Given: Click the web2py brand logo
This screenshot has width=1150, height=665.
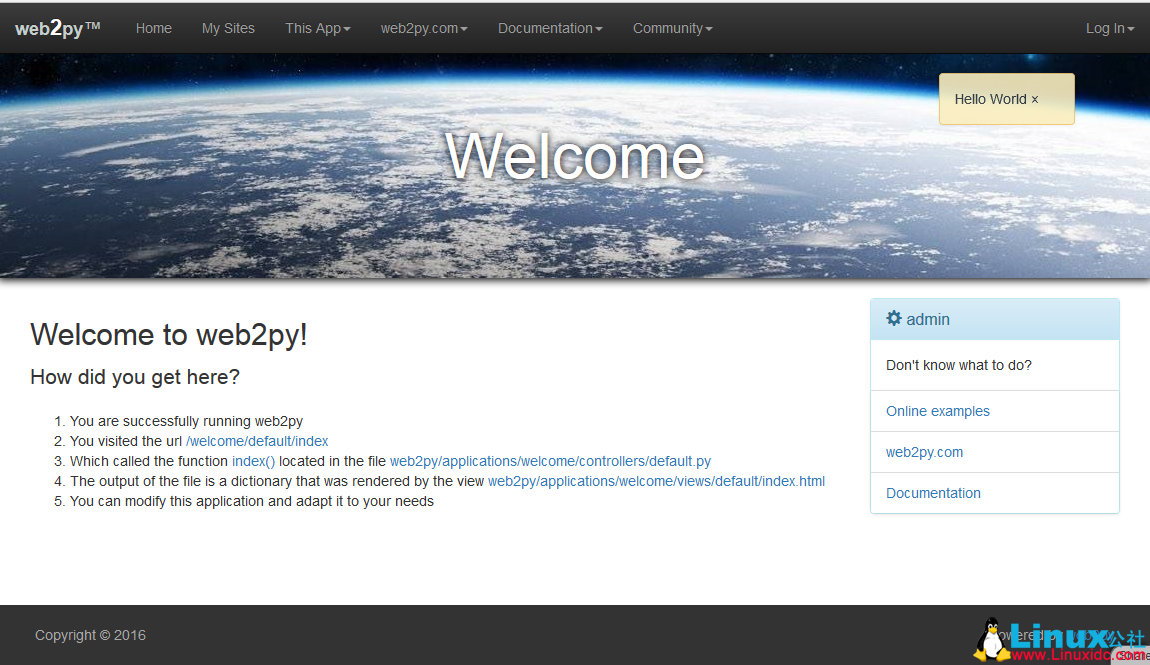Looking at the screenshot, I should point(57,29).
